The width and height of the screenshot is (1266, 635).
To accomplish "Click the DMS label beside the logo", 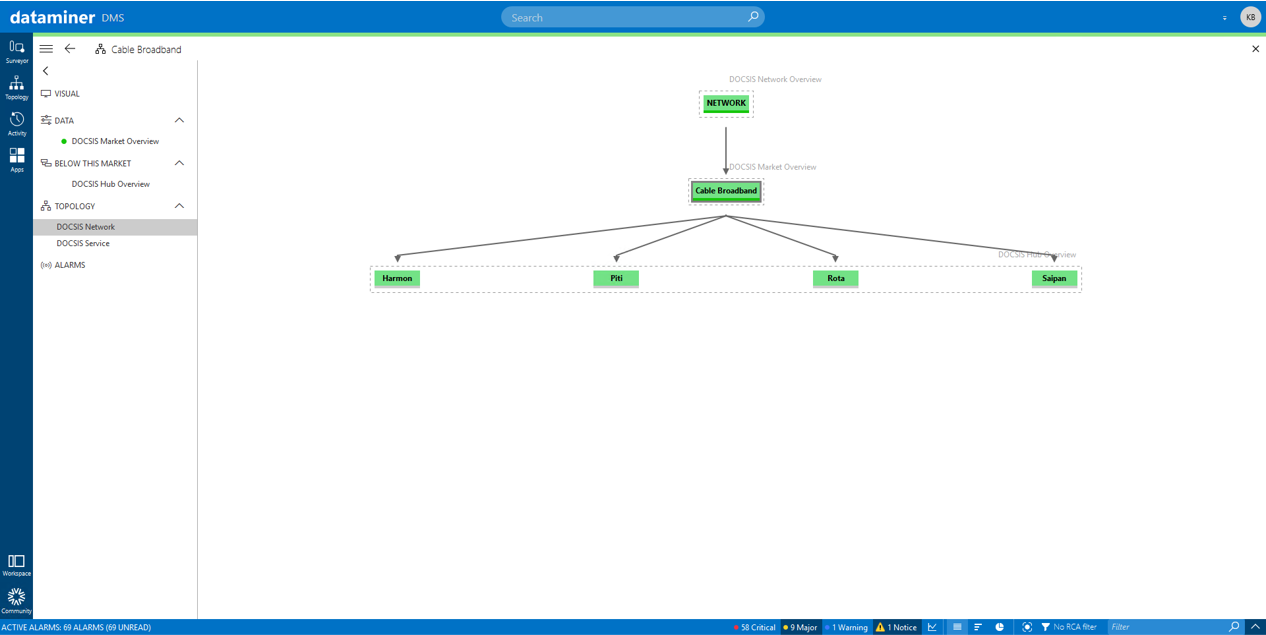I will (x=113, y=18).
